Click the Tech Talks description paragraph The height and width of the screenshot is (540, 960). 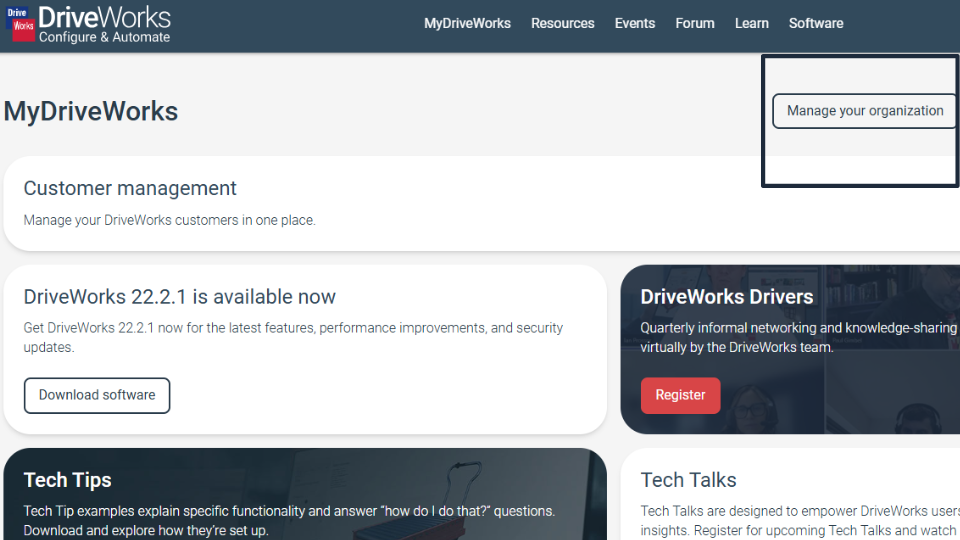pyautogui.click(x=799, y=520)
